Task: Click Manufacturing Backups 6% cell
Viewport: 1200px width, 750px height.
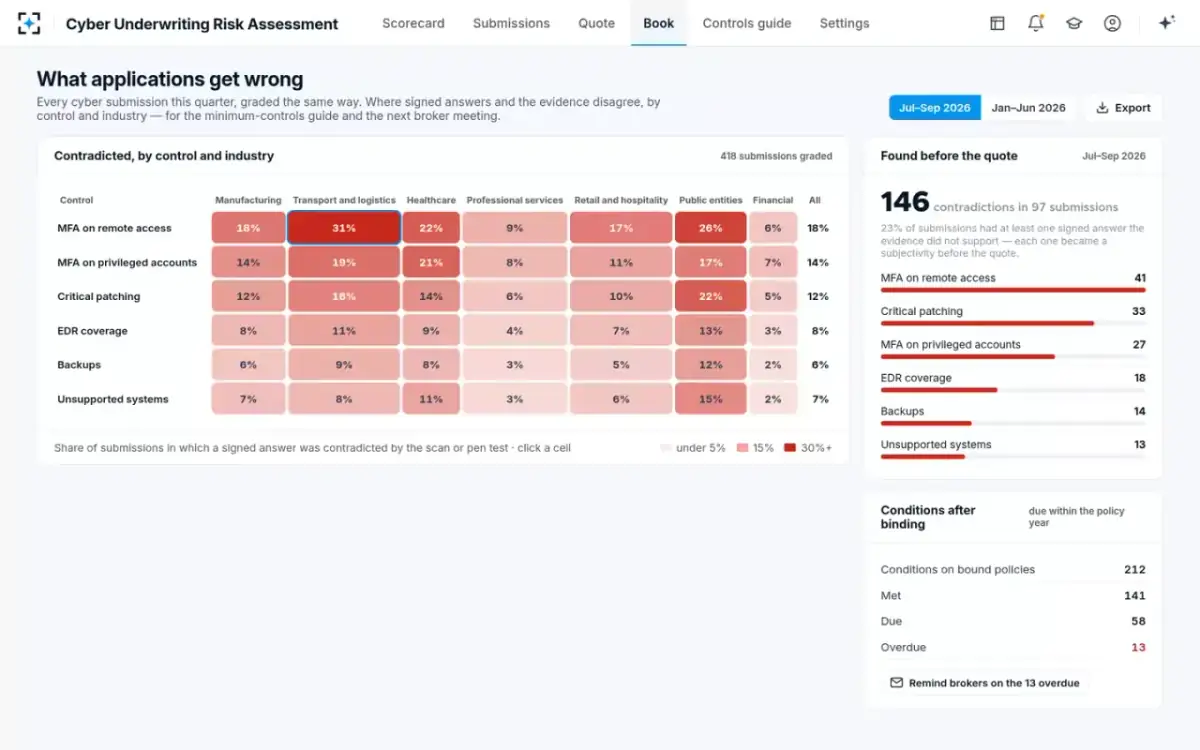Action: pyautogui.click(x=248, y=365)
